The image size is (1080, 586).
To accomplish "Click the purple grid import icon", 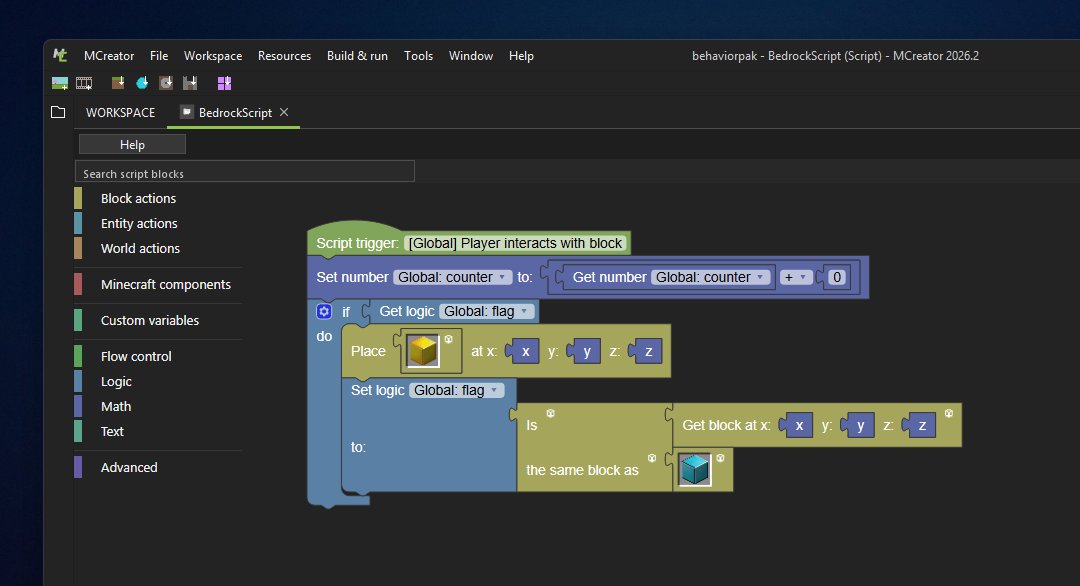I will click(x=225, y=83).
